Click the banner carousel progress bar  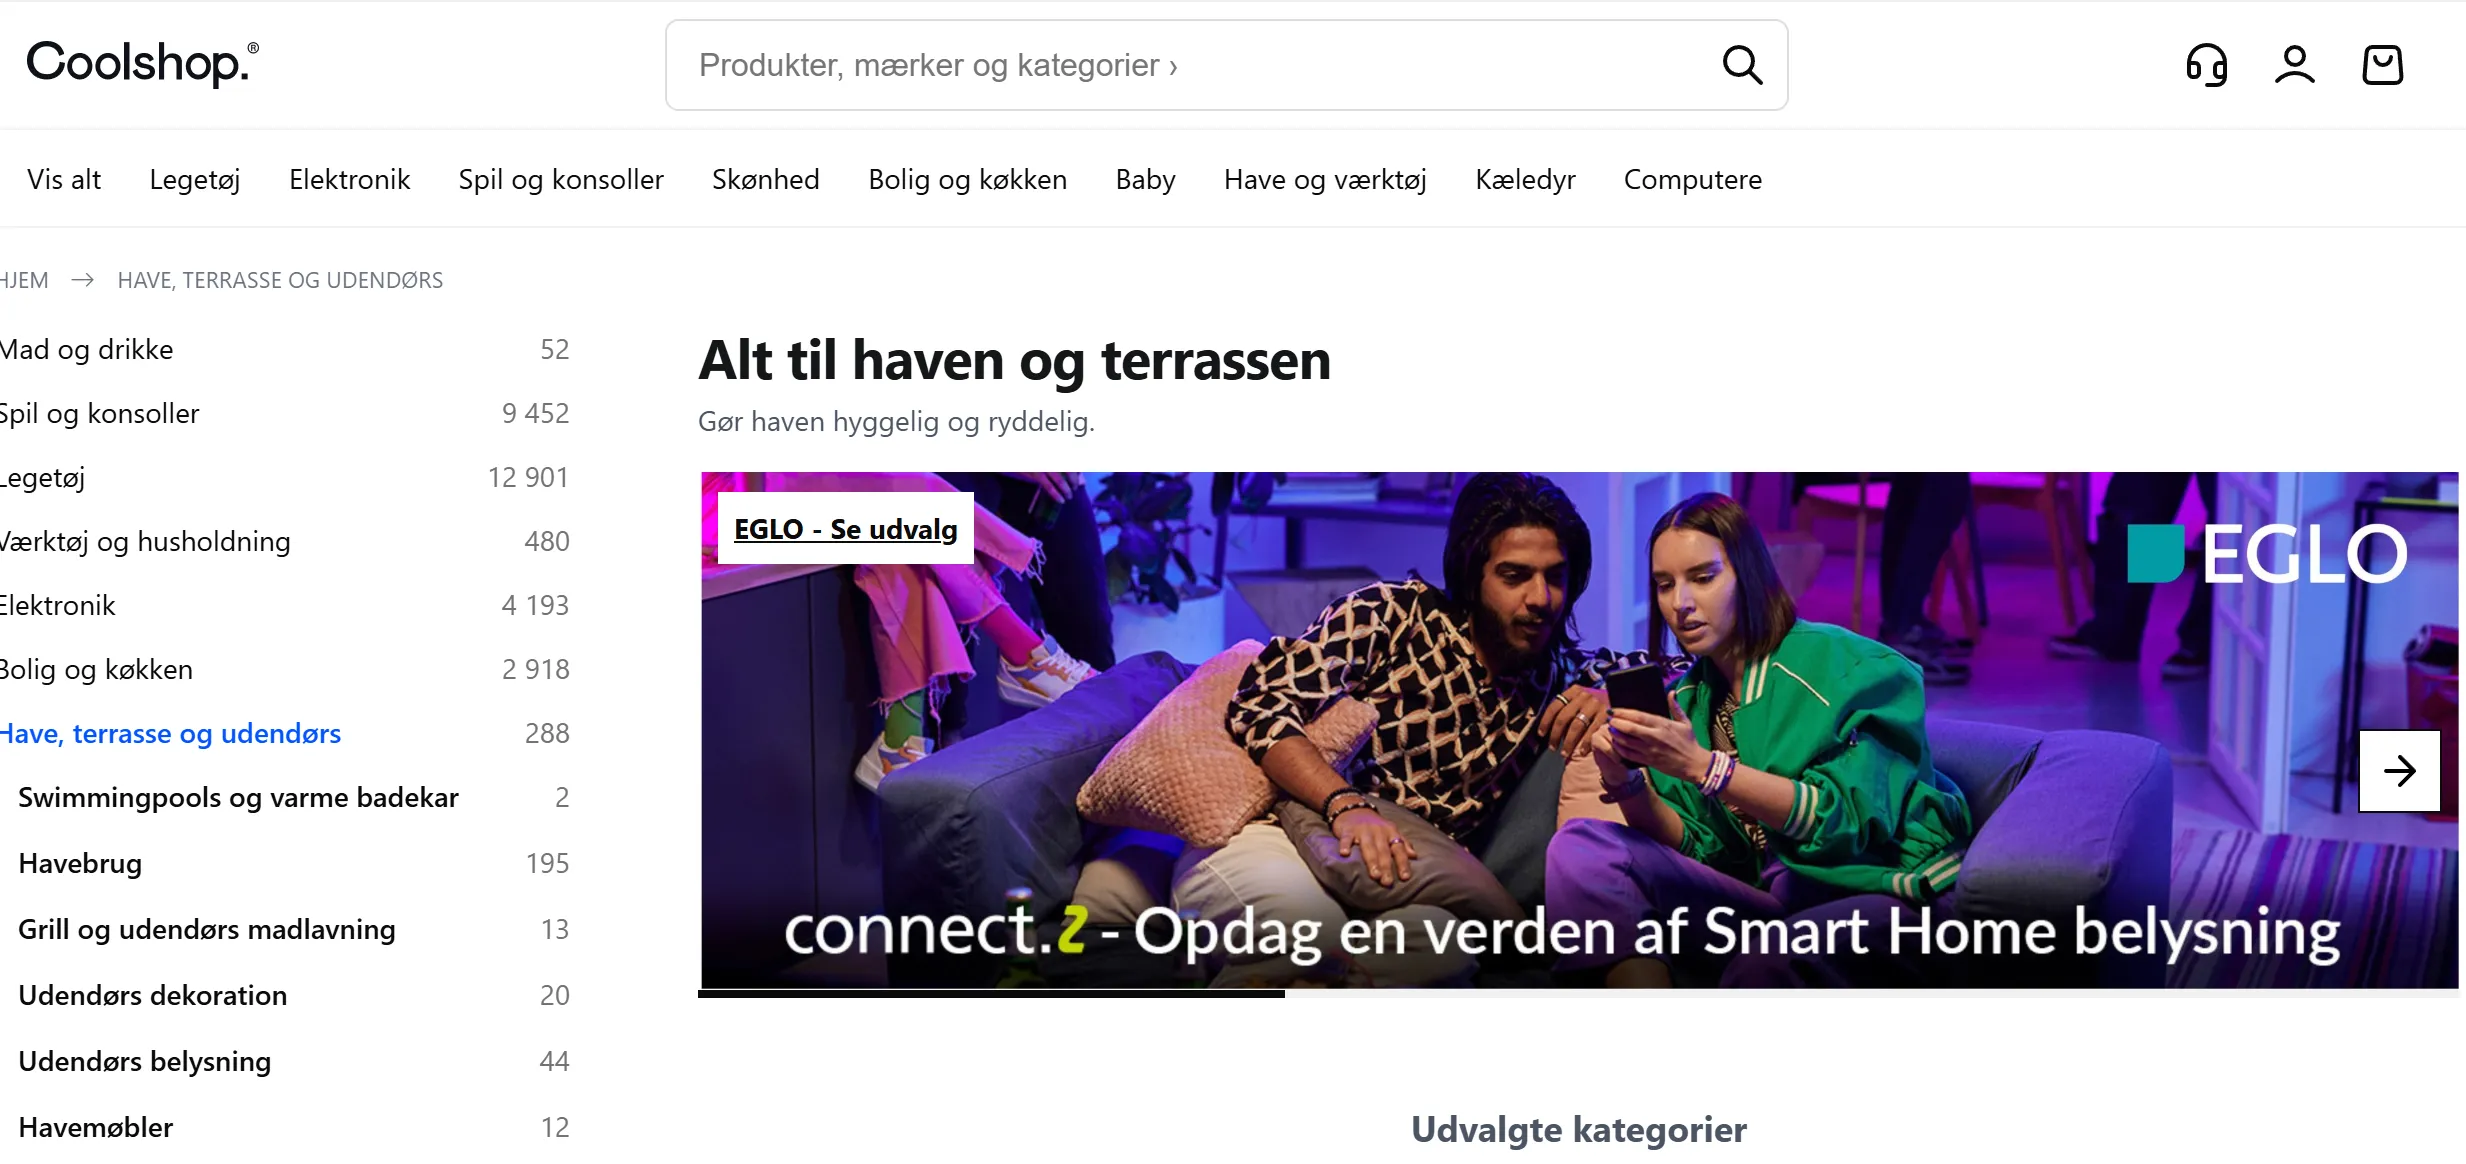1578,994
